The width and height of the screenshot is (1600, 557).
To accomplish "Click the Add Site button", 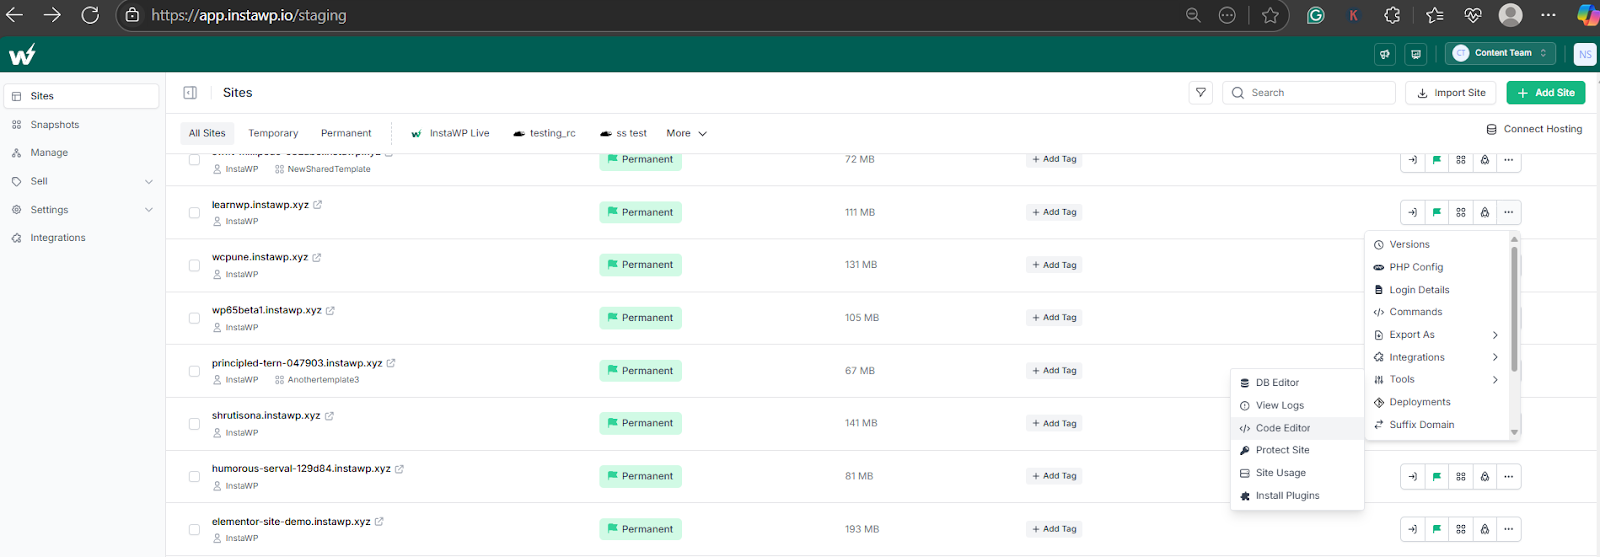I will 1545,93.
